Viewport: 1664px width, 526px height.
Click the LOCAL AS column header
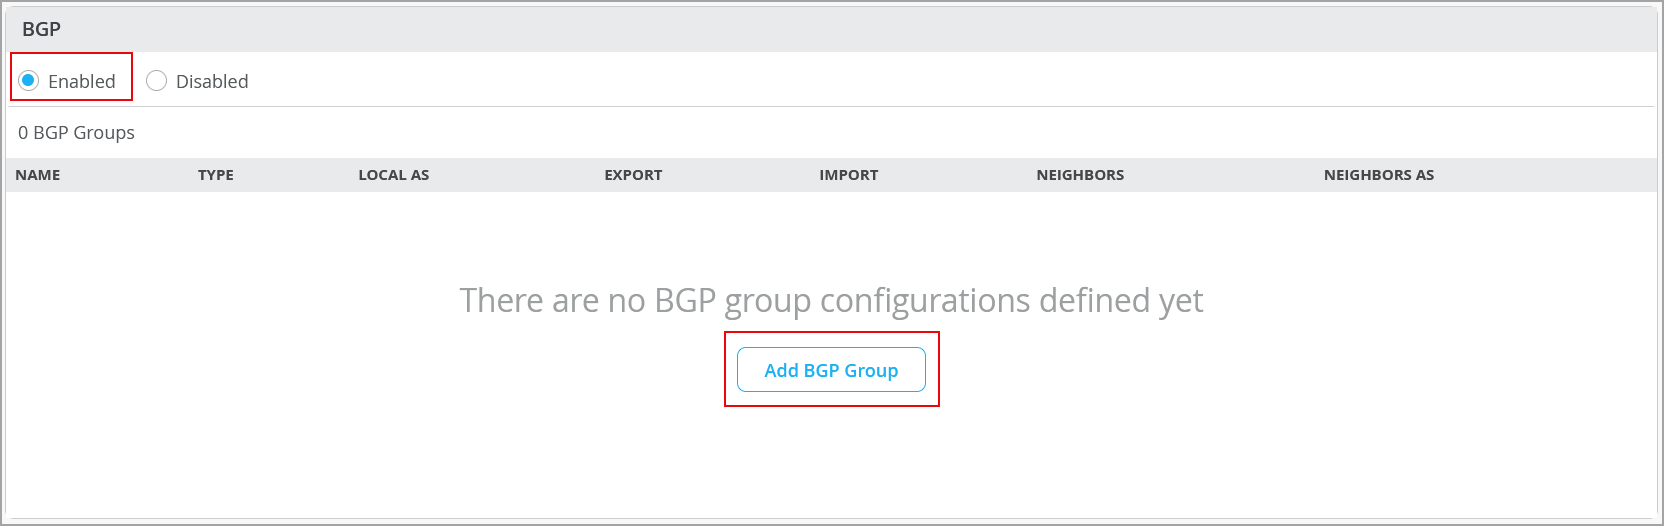(394, 175)
